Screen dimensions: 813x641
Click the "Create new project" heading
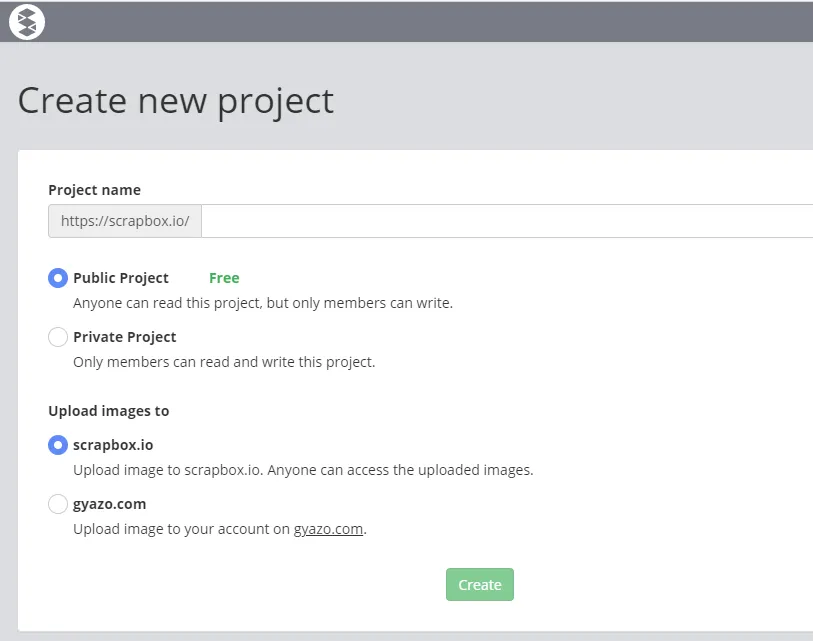[x=176, y=101]
